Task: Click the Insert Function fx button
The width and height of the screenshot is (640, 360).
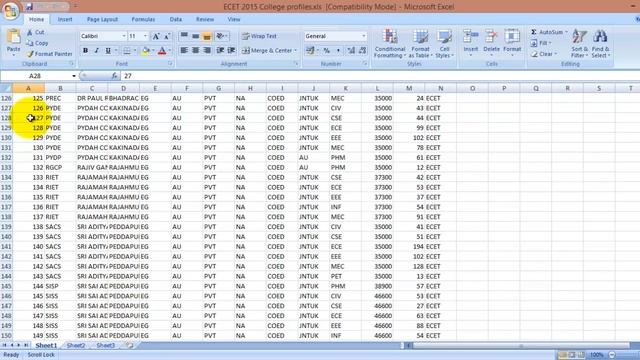Action: pyautogui.click(x=114, y=76)
